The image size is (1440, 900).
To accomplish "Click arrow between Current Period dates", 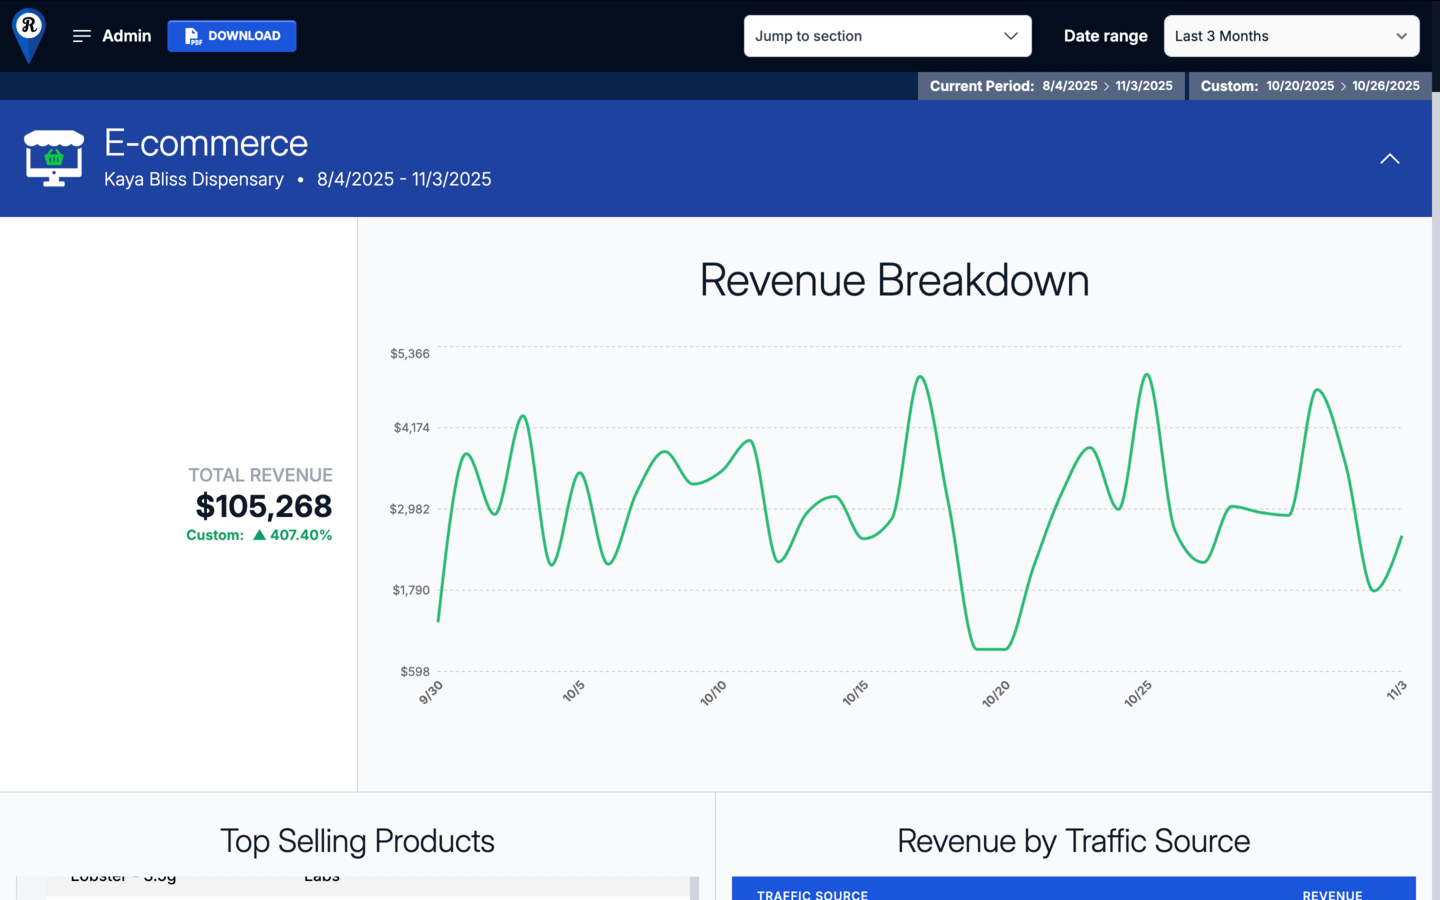I will coord(1106,86).
